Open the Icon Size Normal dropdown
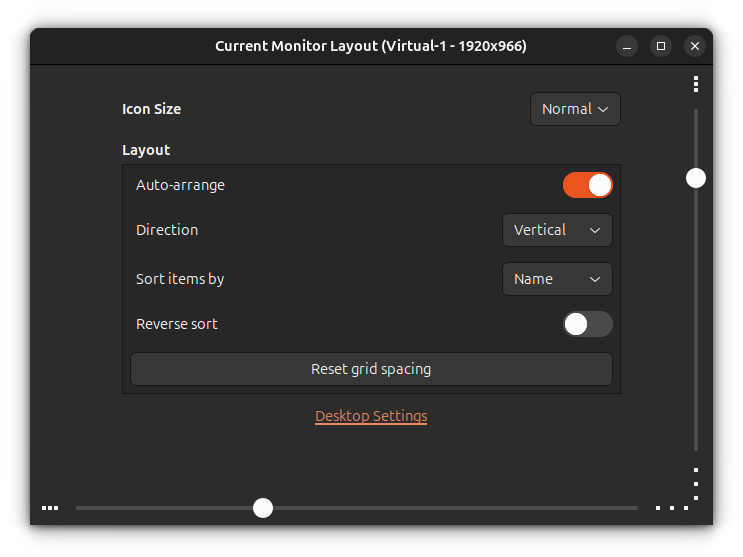 coord(575,109)
